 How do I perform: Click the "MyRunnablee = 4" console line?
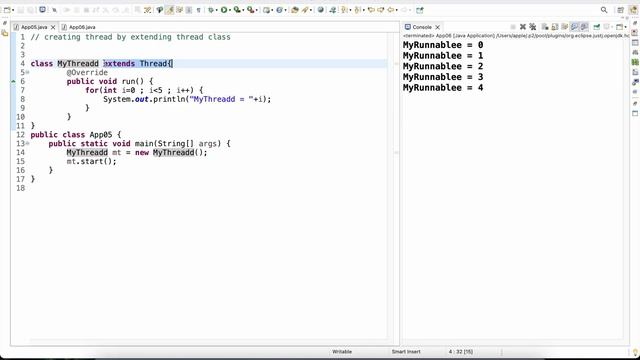(443, 87)
